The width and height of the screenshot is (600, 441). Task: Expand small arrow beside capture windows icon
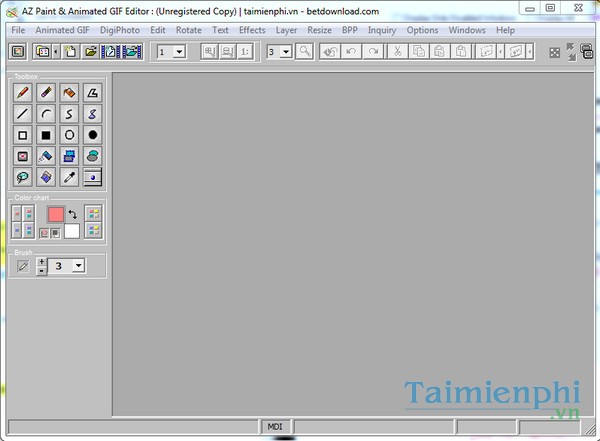pos(56,52)
